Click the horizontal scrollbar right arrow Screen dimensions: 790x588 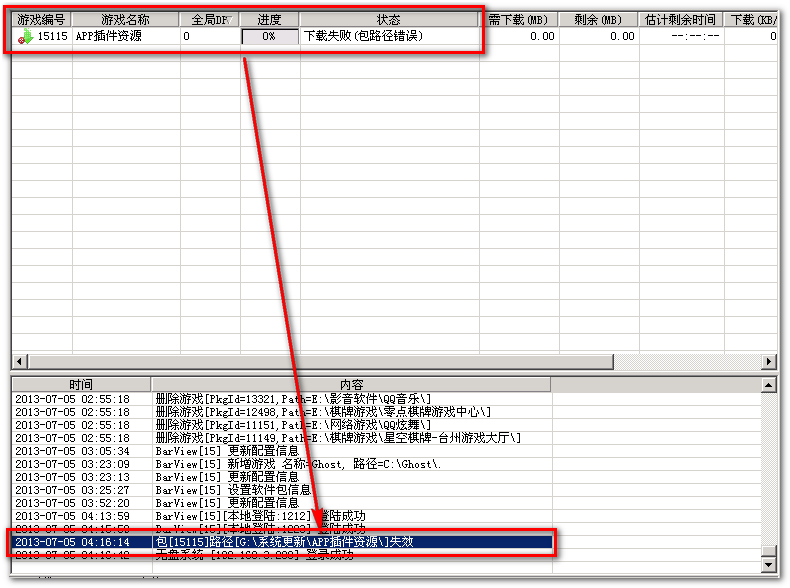pyautogui.click(x=769, y=361)
